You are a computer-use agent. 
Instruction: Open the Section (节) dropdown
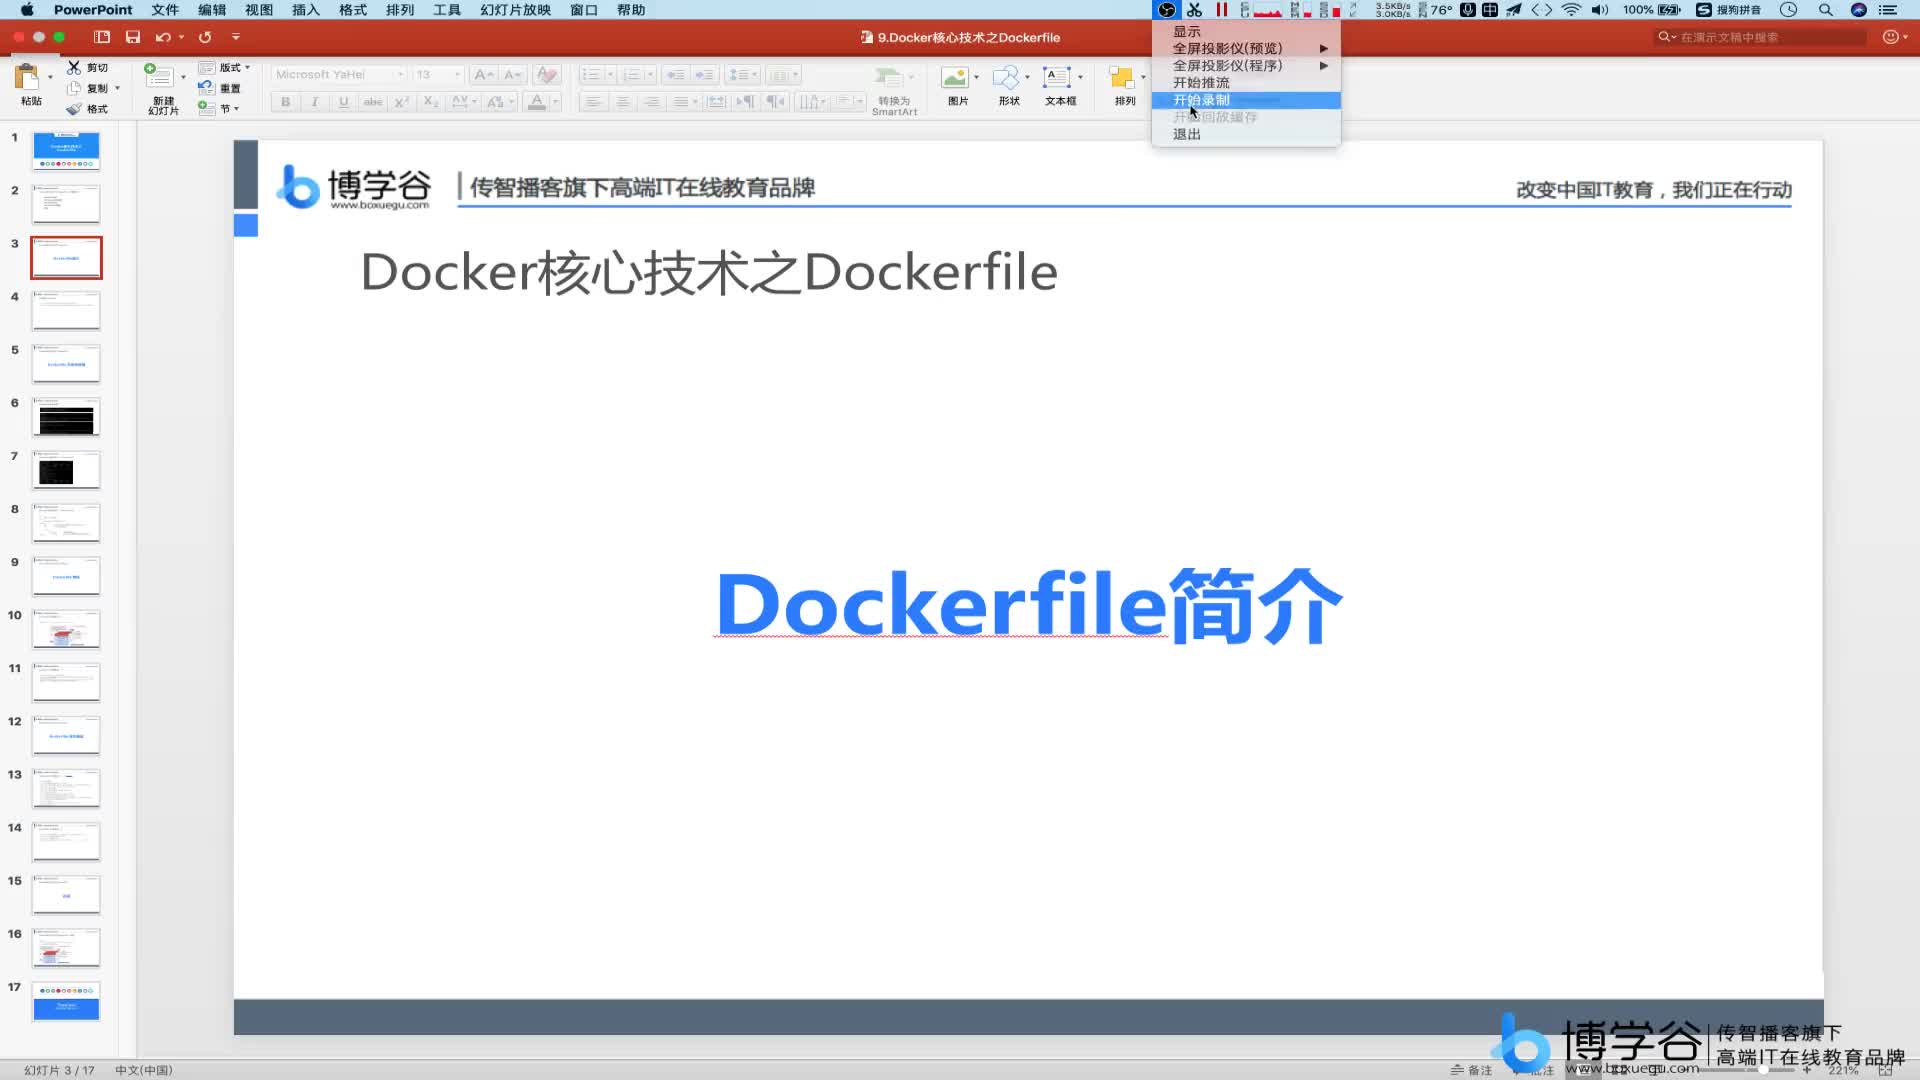click(219, 109)
